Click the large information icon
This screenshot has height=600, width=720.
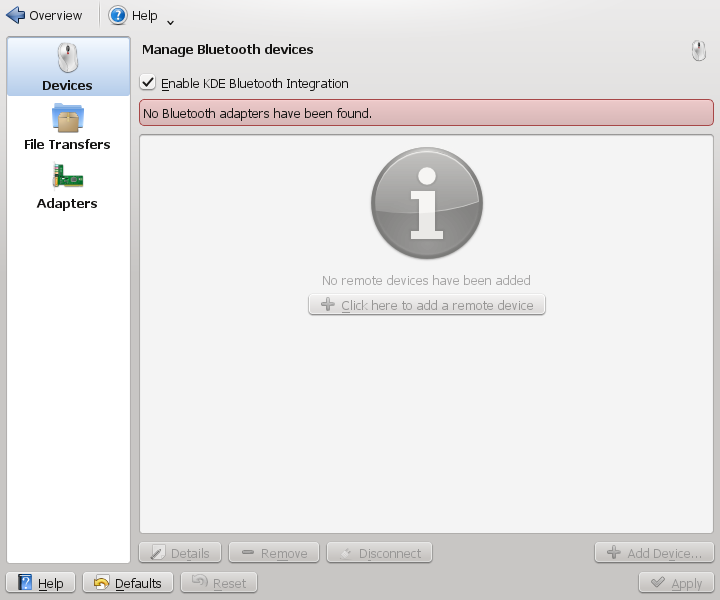[x=427, y=202]
